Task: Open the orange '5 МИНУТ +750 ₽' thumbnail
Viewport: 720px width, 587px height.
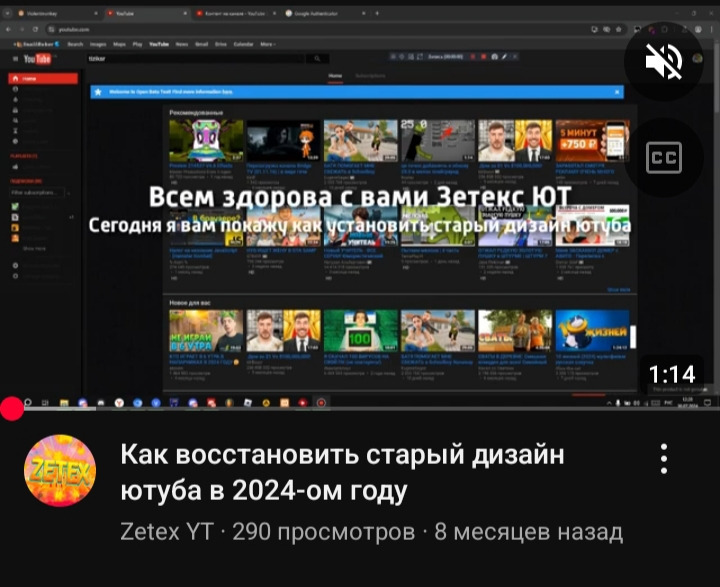Action: point(593,141)
